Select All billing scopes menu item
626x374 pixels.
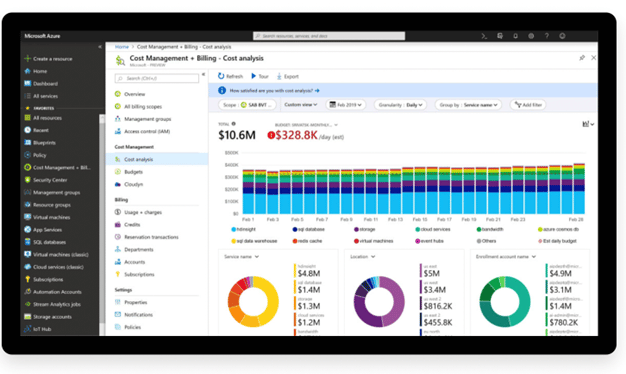pos(138,106)
